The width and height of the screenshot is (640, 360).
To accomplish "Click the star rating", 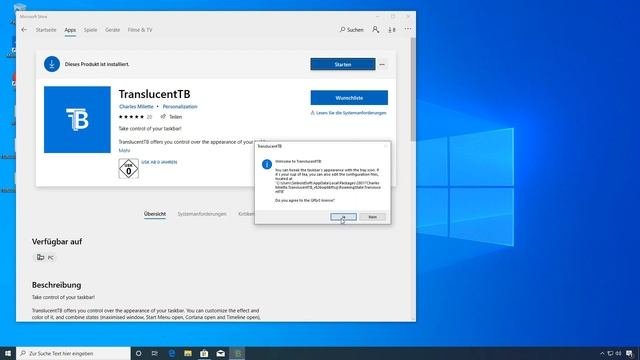I will [131, 117].
